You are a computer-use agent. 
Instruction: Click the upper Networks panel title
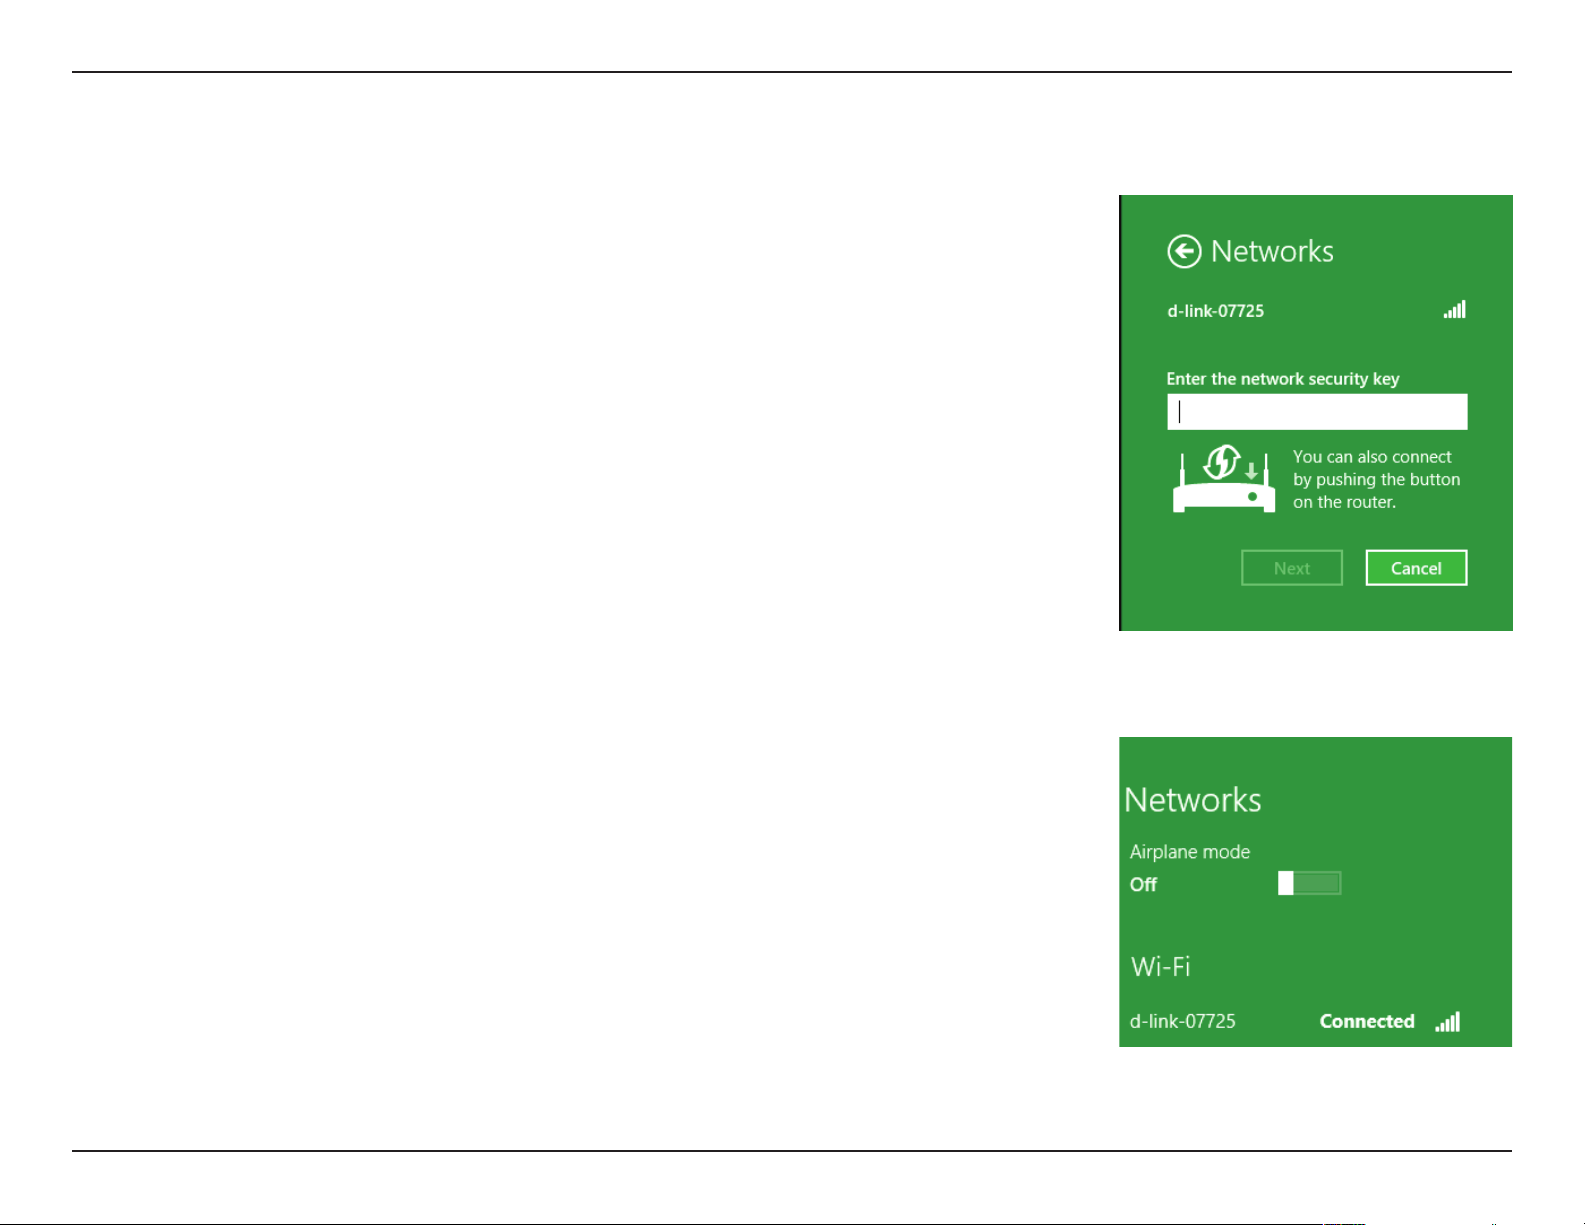coord(1272,251)
